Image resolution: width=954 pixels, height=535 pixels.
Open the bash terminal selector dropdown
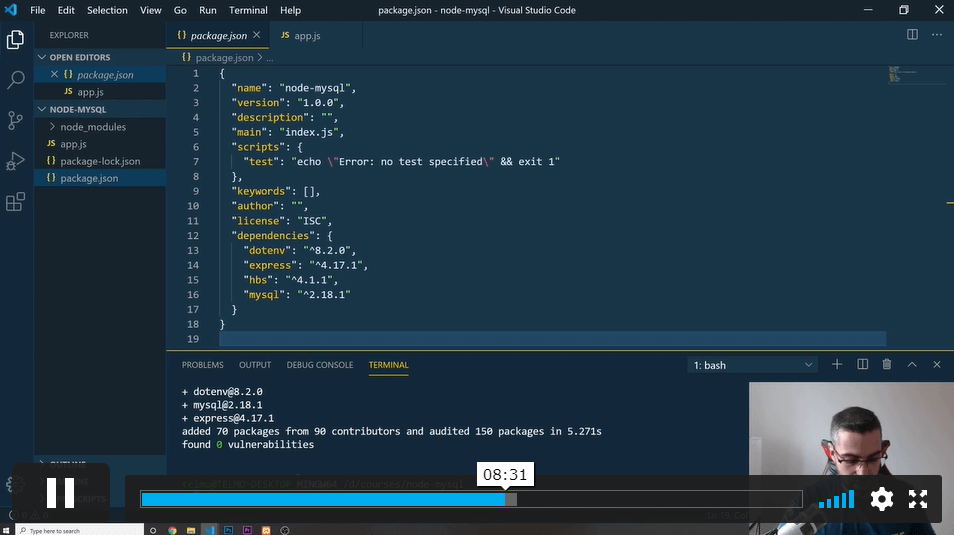(x=753, y=365)
